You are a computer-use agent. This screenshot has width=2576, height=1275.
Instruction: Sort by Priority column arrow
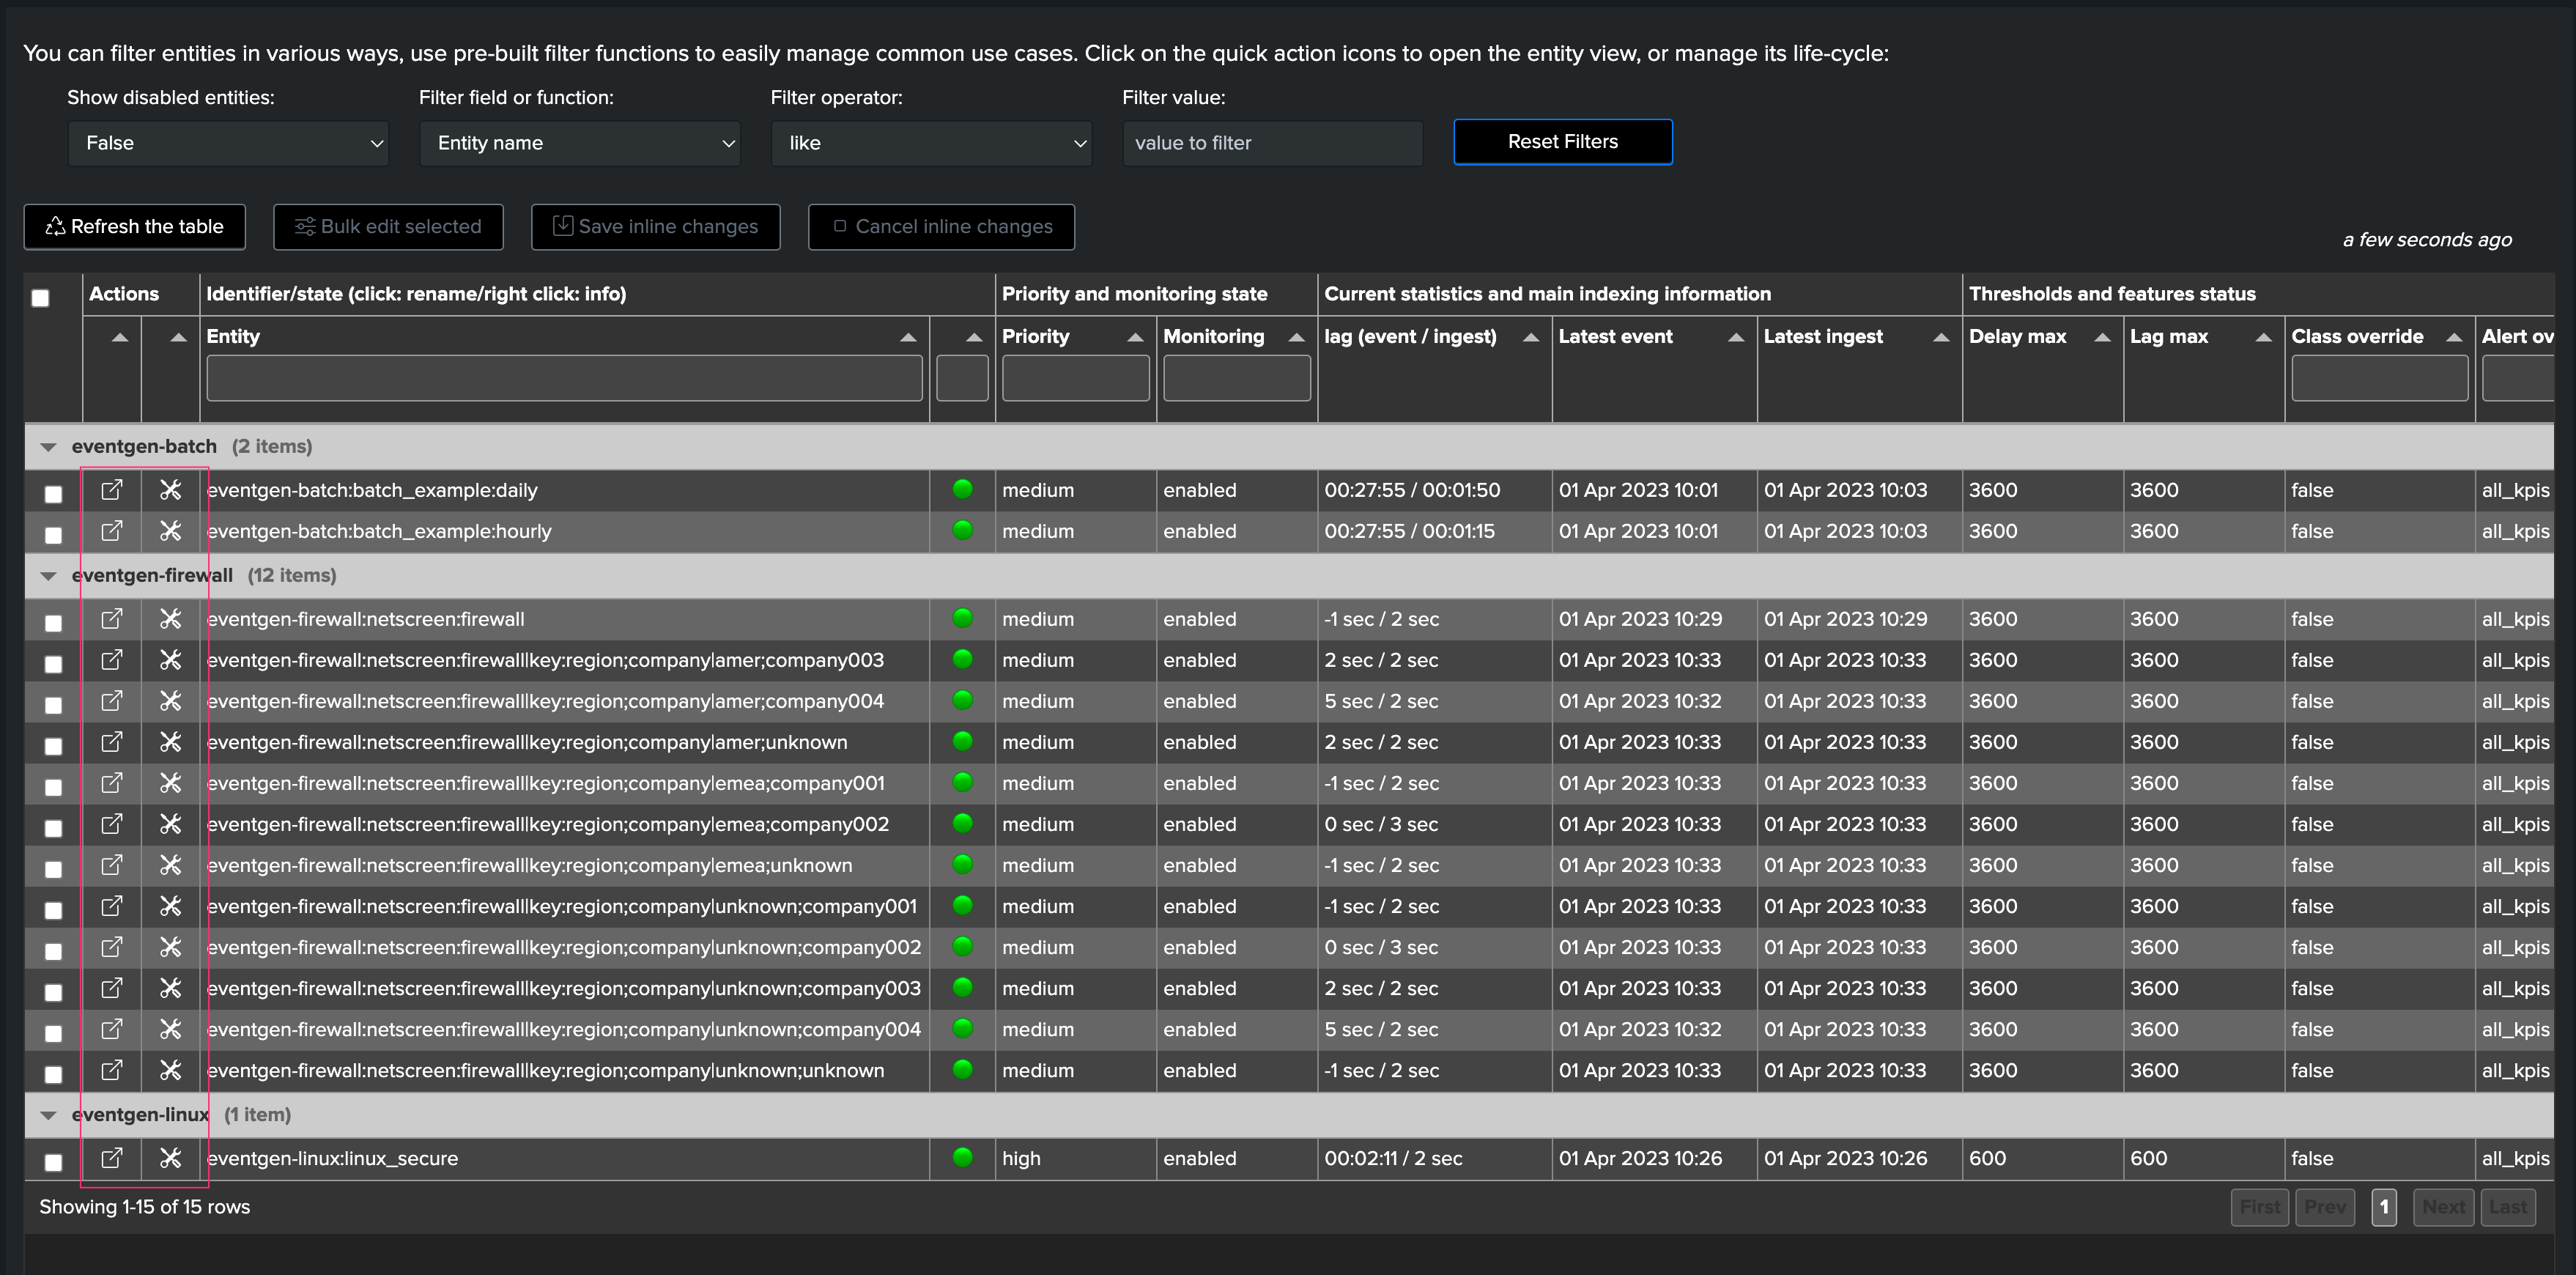click(x=1135, y=337)
